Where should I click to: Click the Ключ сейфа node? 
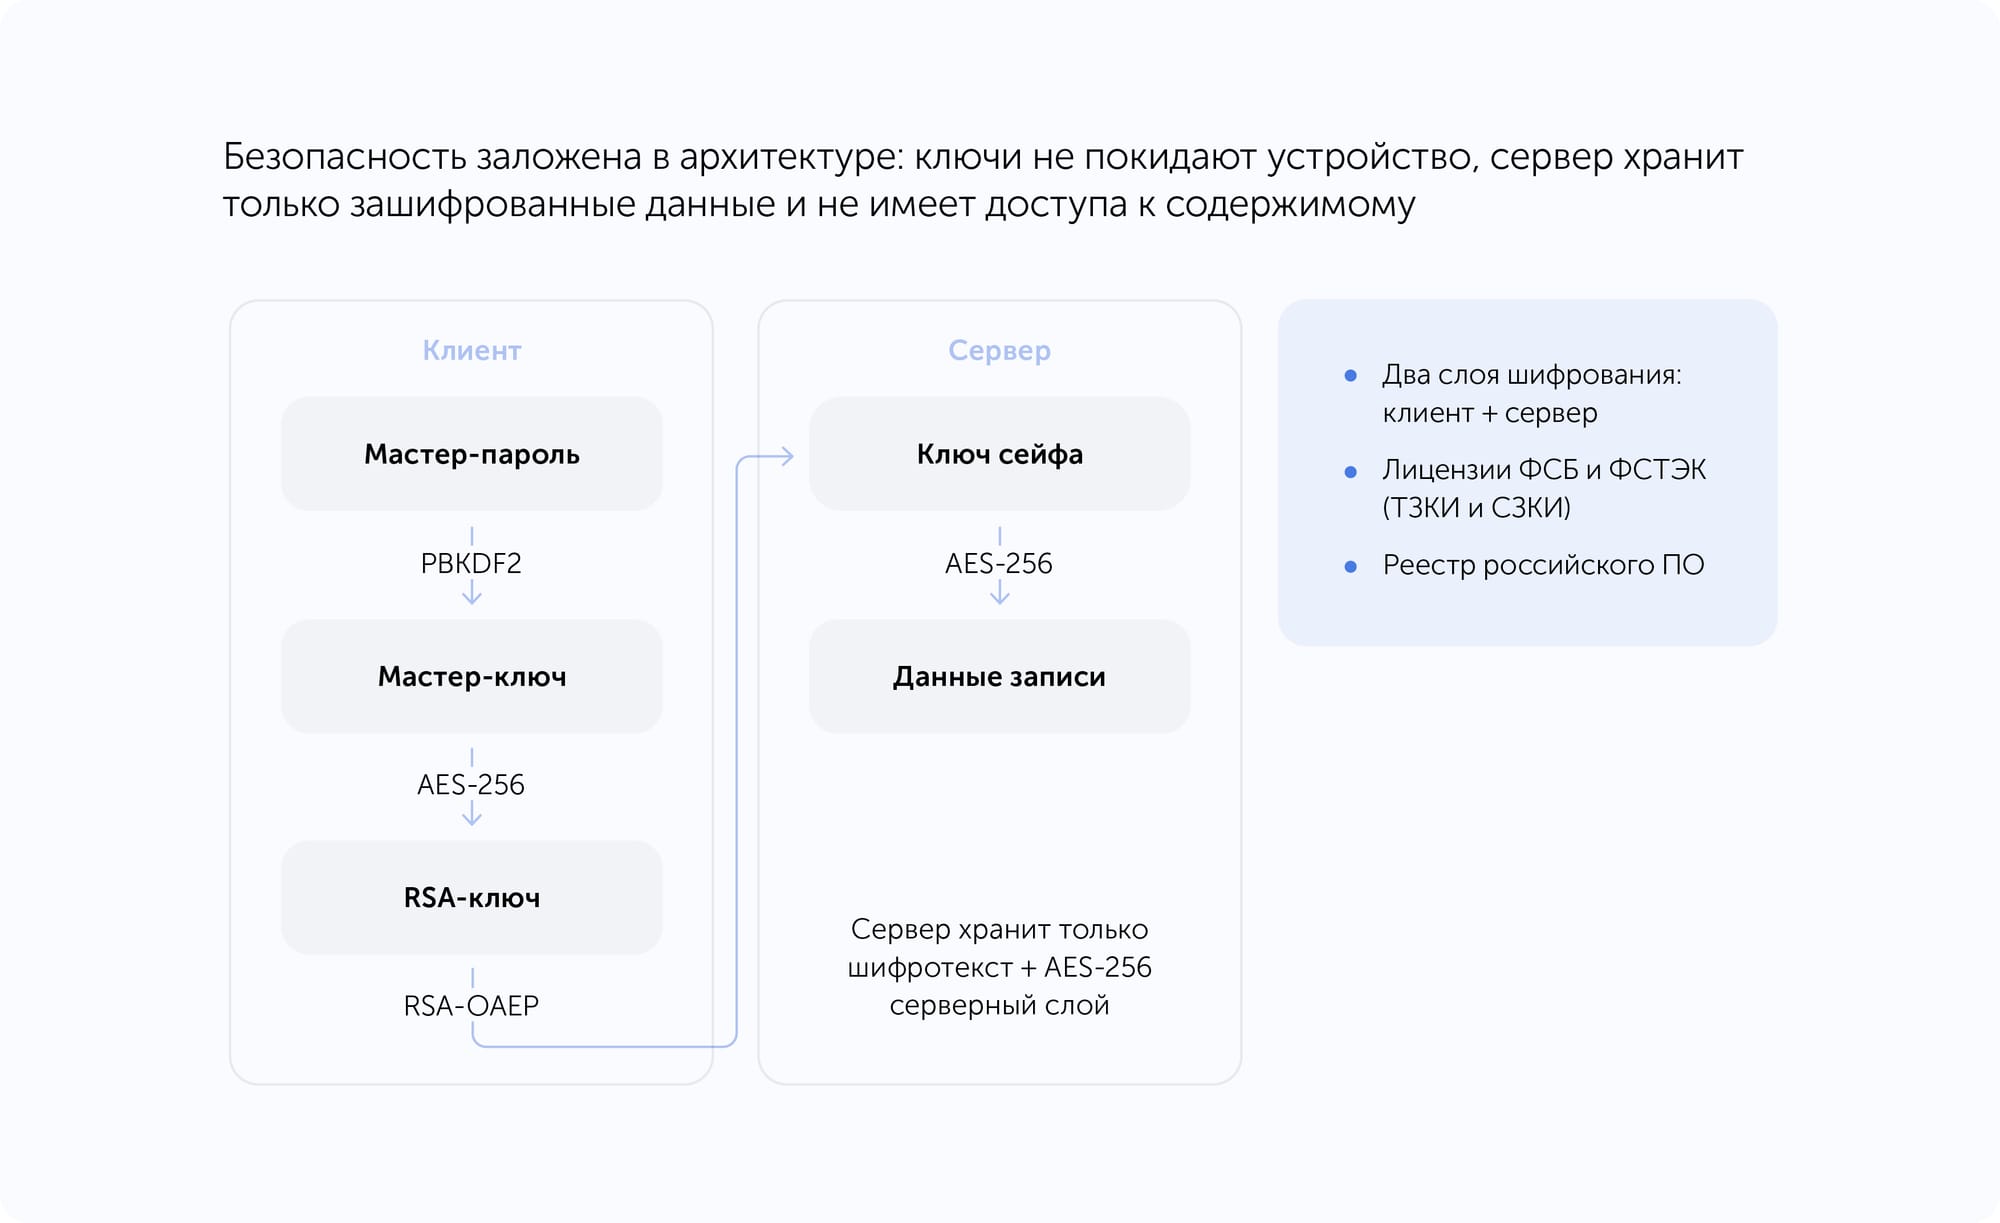(x=998, y=454)
